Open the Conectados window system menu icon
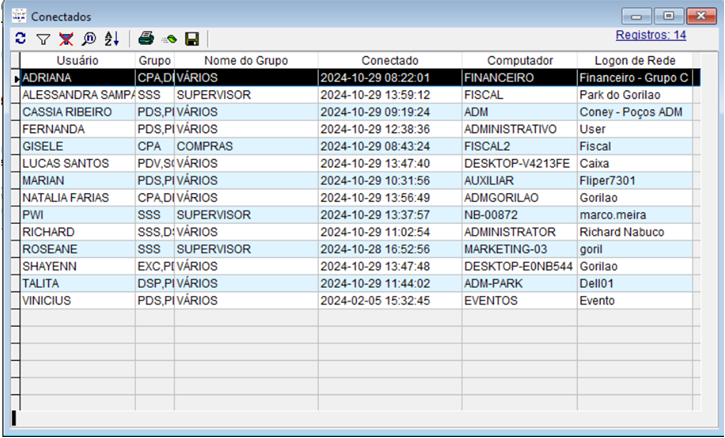725x438 pixels. point(19,16)
